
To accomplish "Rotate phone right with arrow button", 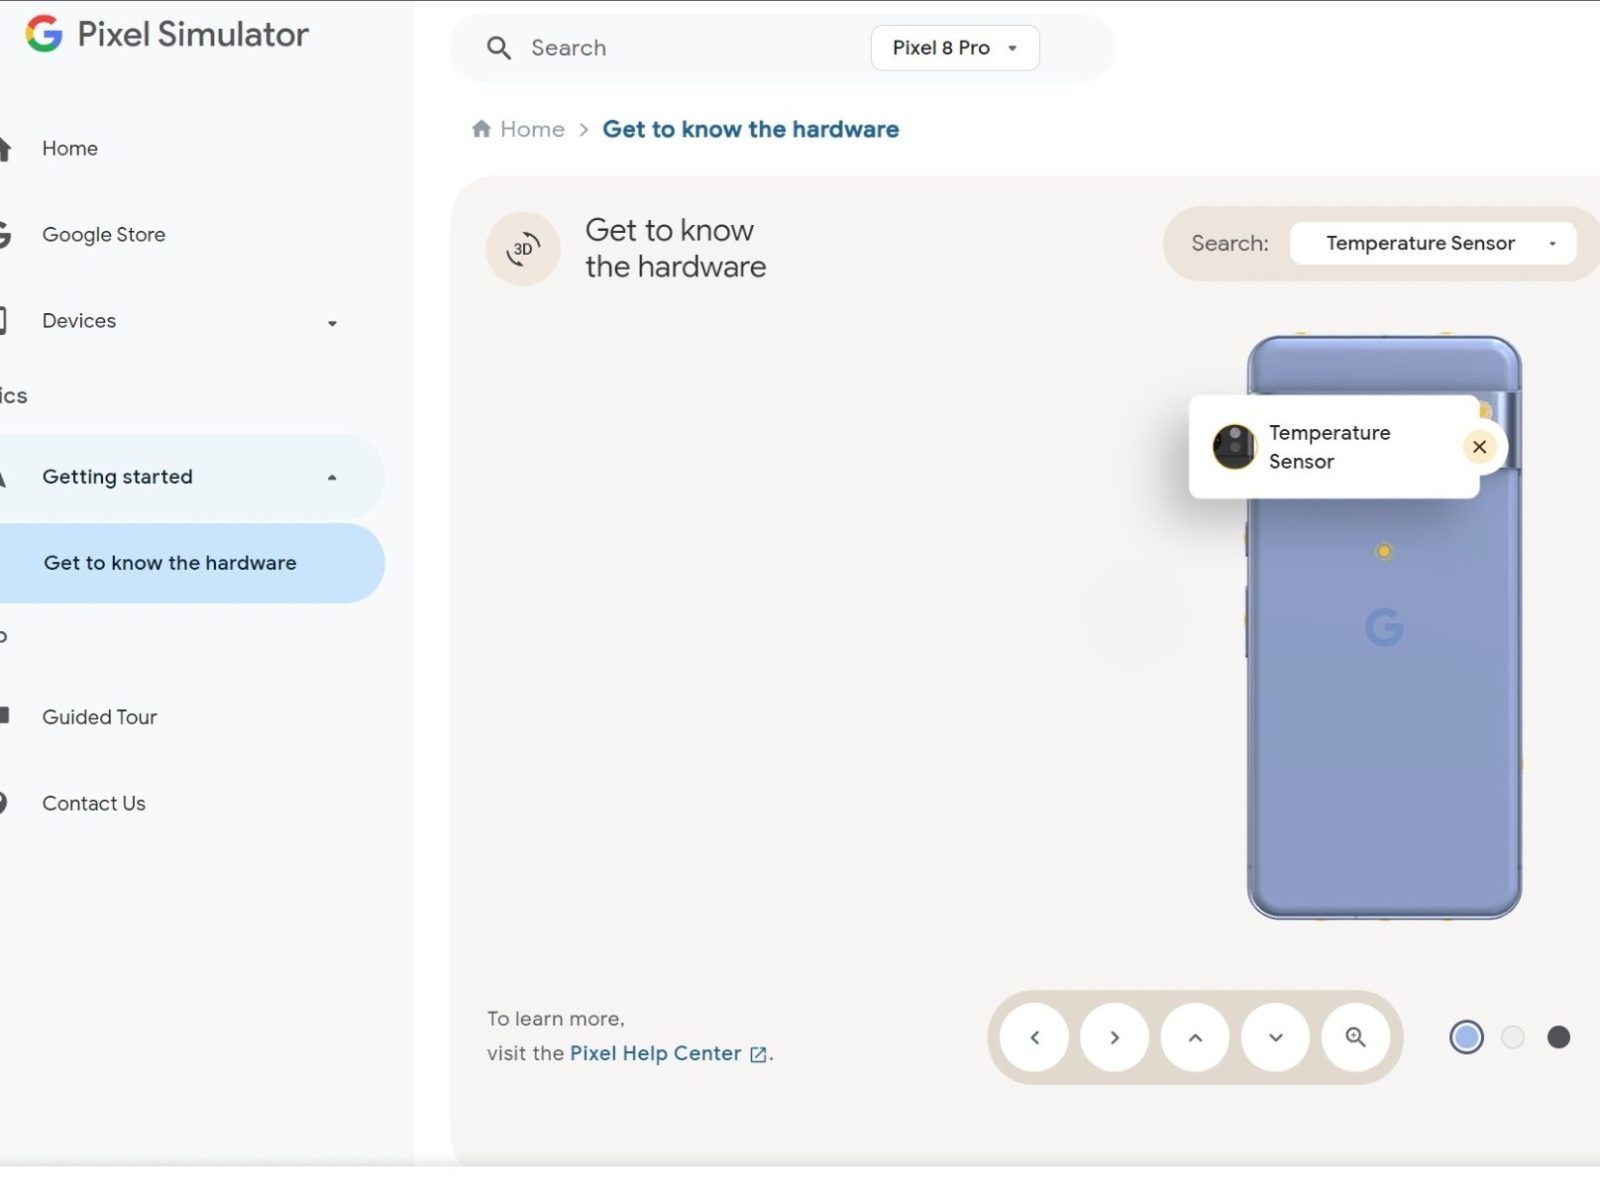I will pyautogui.click(x=1115, y=1038).
